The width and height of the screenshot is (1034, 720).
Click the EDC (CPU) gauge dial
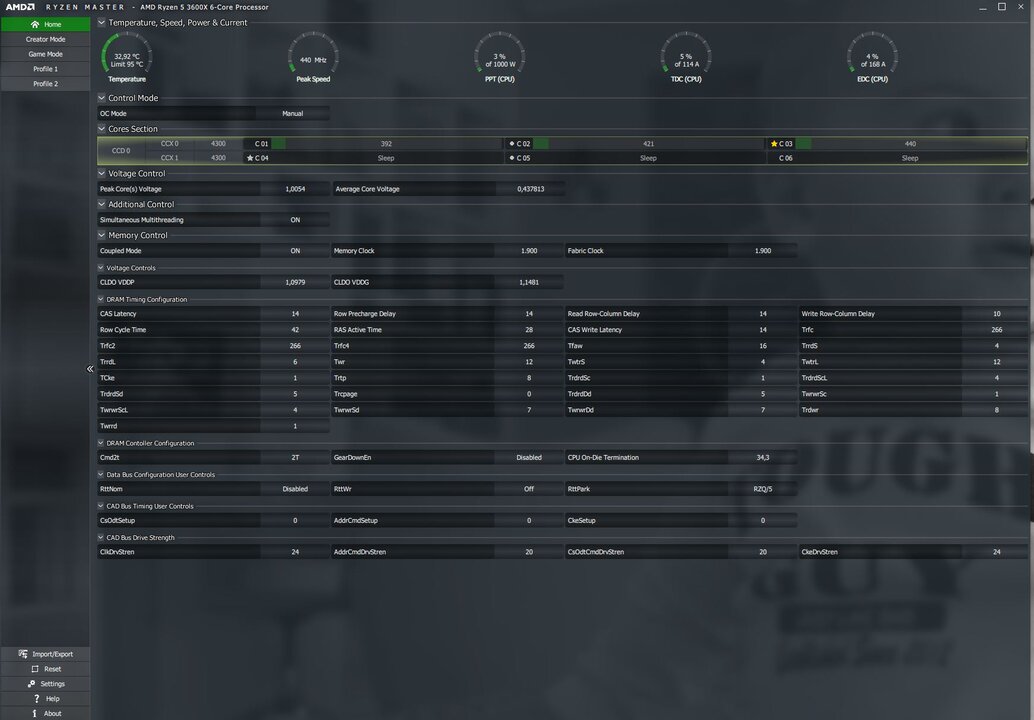(872, 54)
